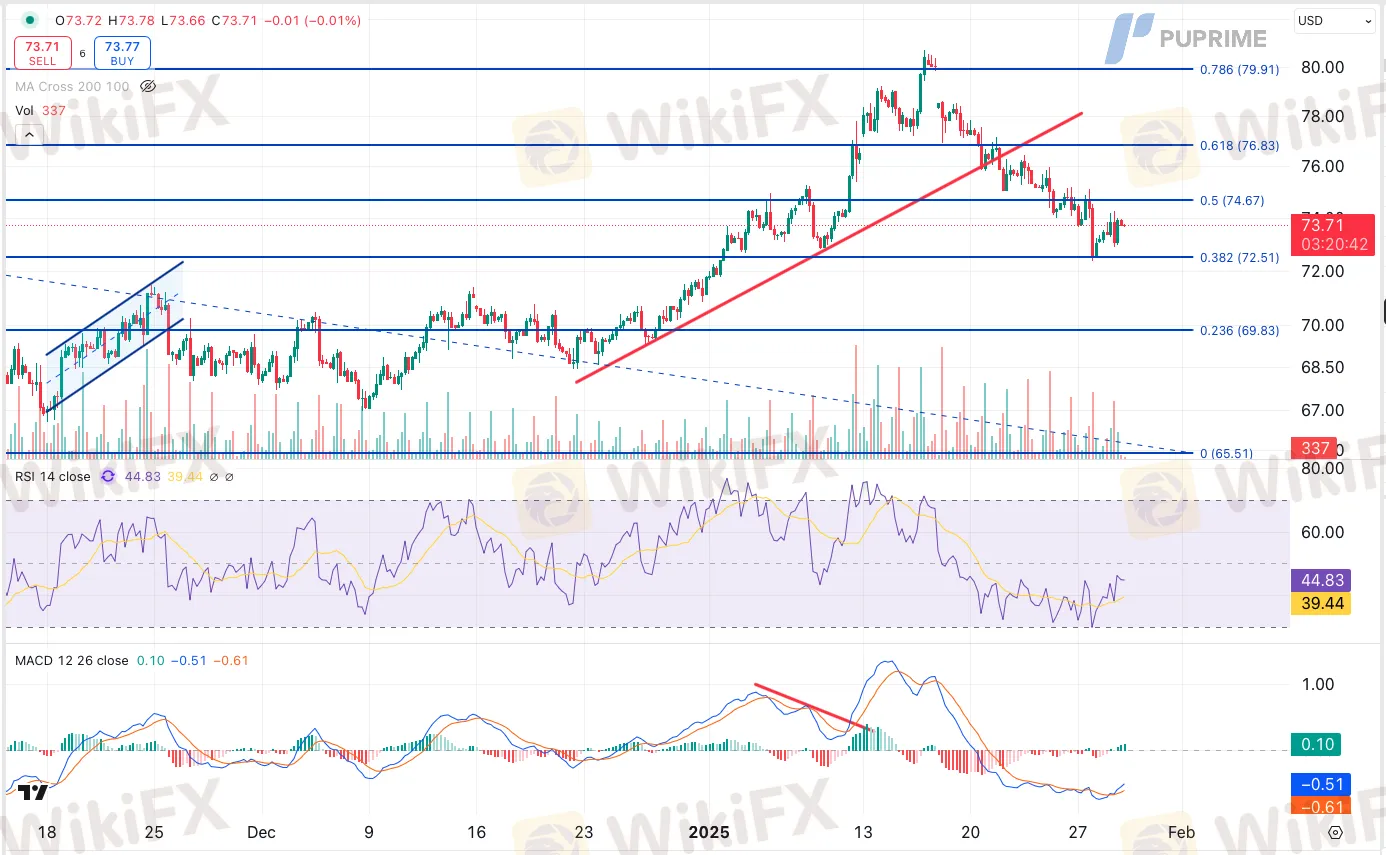Click the 0.236 (69.83) Fibonacci label

click(1239, 331)
